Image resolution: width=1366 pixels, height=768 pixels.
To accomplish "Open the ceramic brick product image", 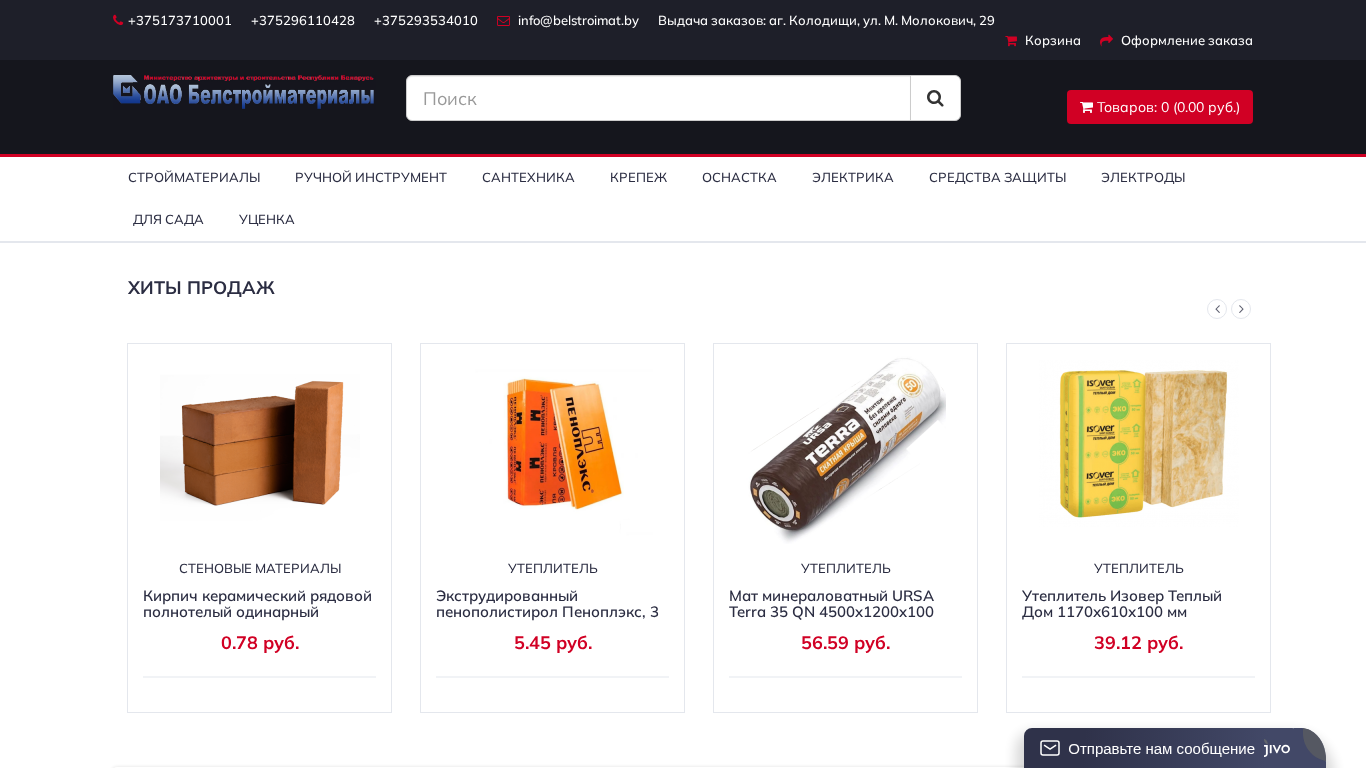I will click(x=260, y=442).
